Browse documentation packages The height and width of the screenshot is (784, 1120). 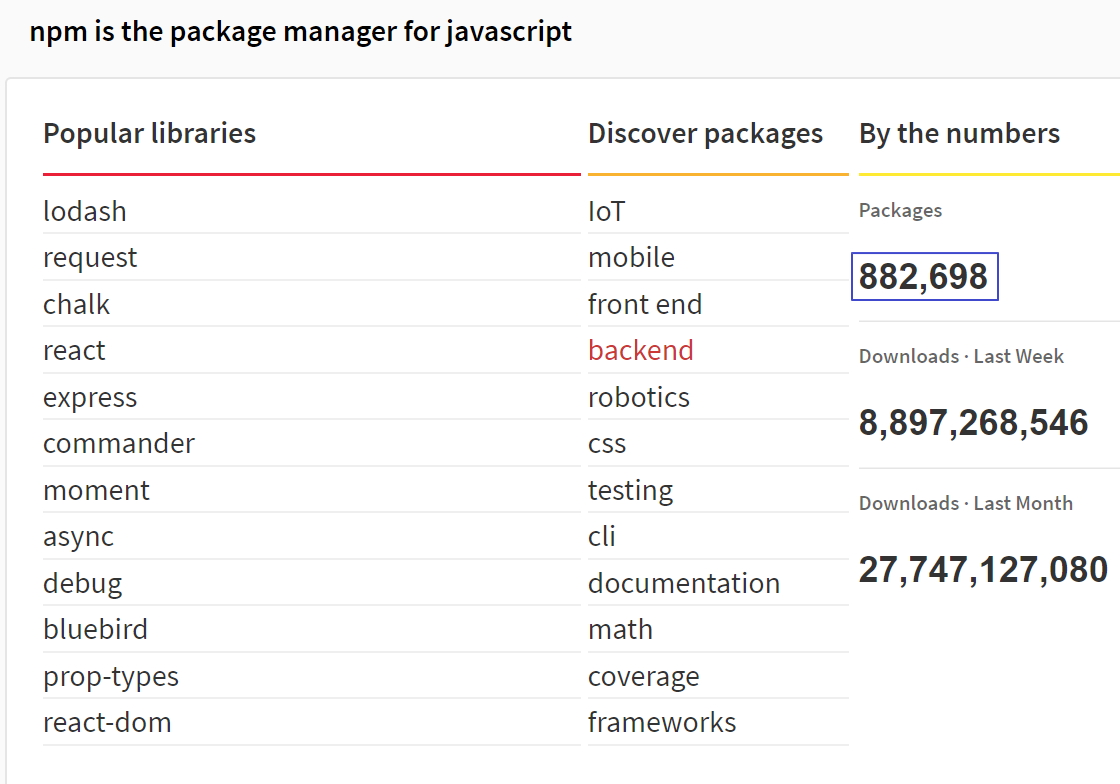click(684, 584)
